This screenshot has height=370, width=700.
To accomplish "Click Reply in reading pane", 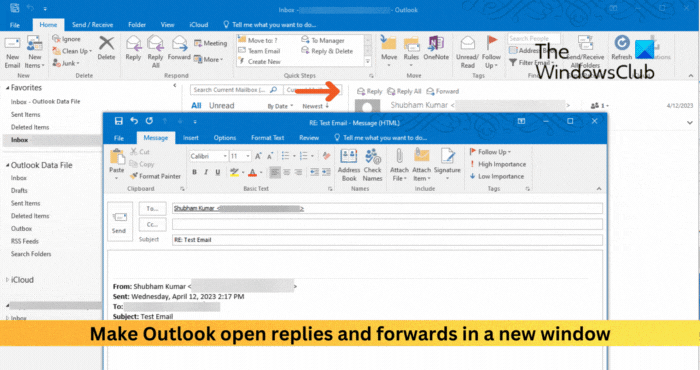I will (x=370, y=91).
